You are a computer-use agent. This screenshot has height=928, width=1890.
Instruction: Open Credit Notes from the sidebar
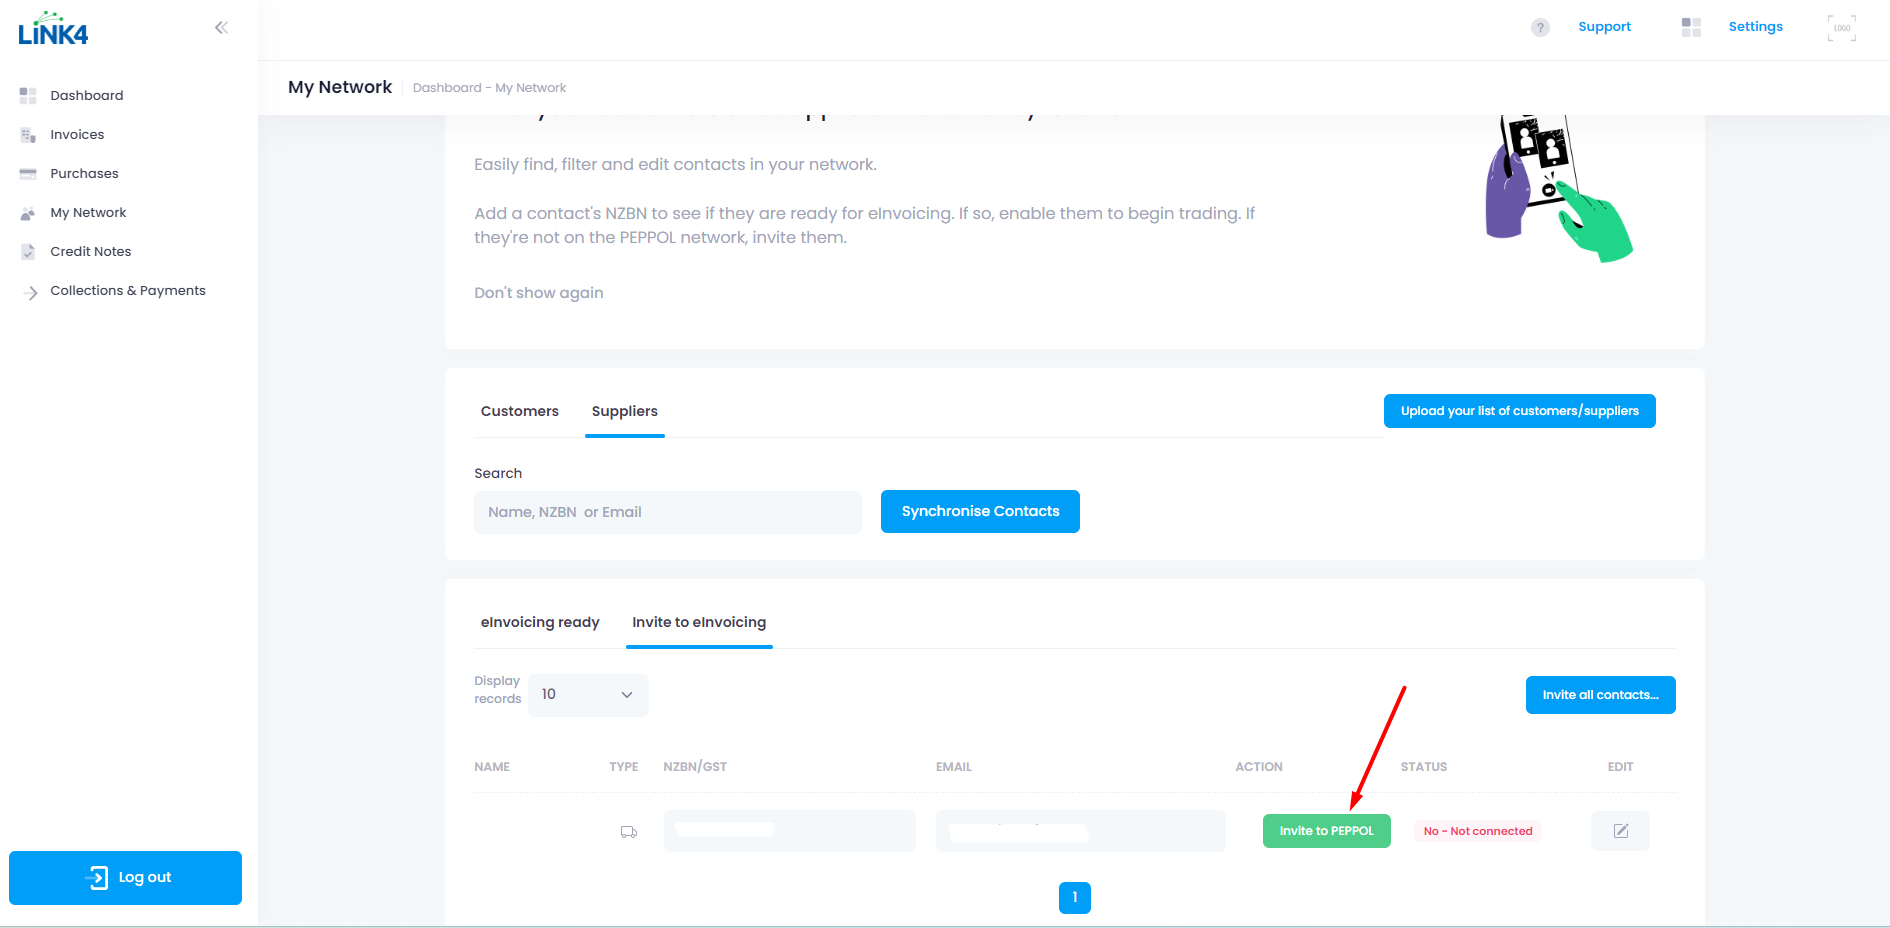tap(91, 252)
